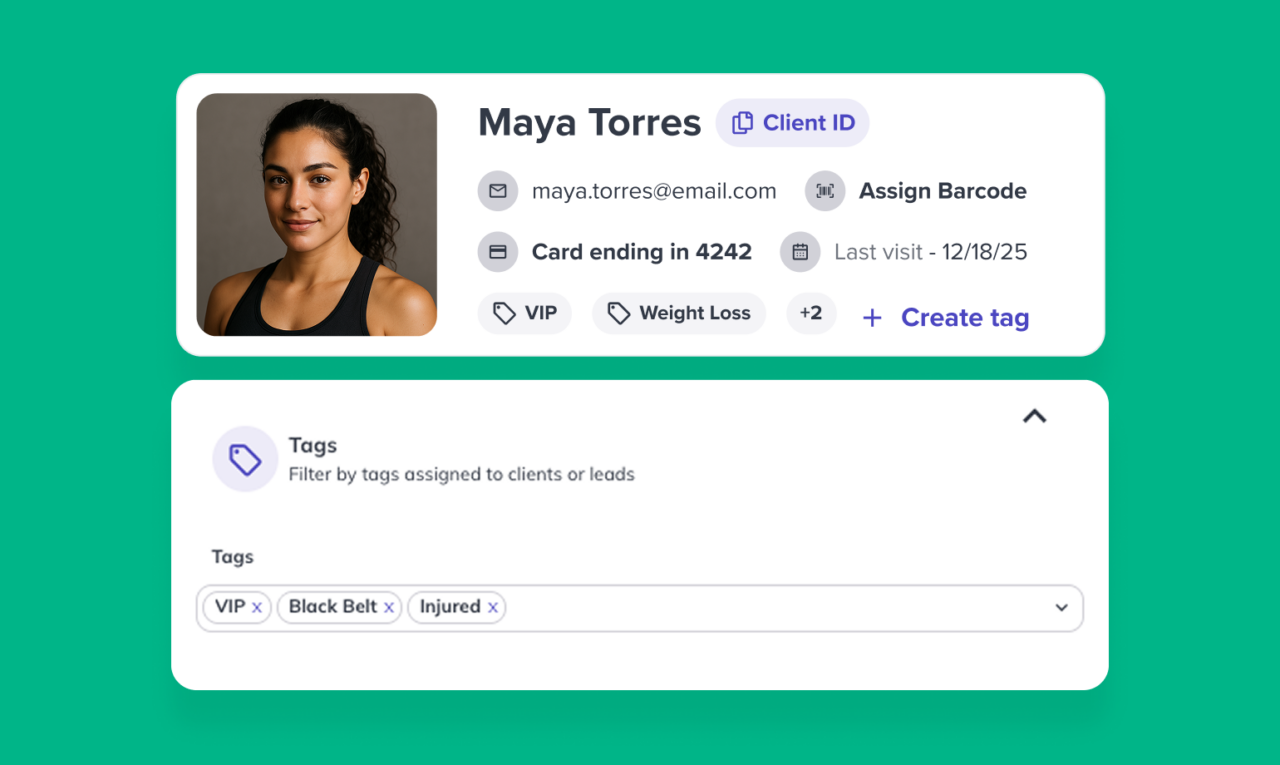1280x765 pixels.
Task: Collapse the Tags section with chevron
Action: 1034,416
